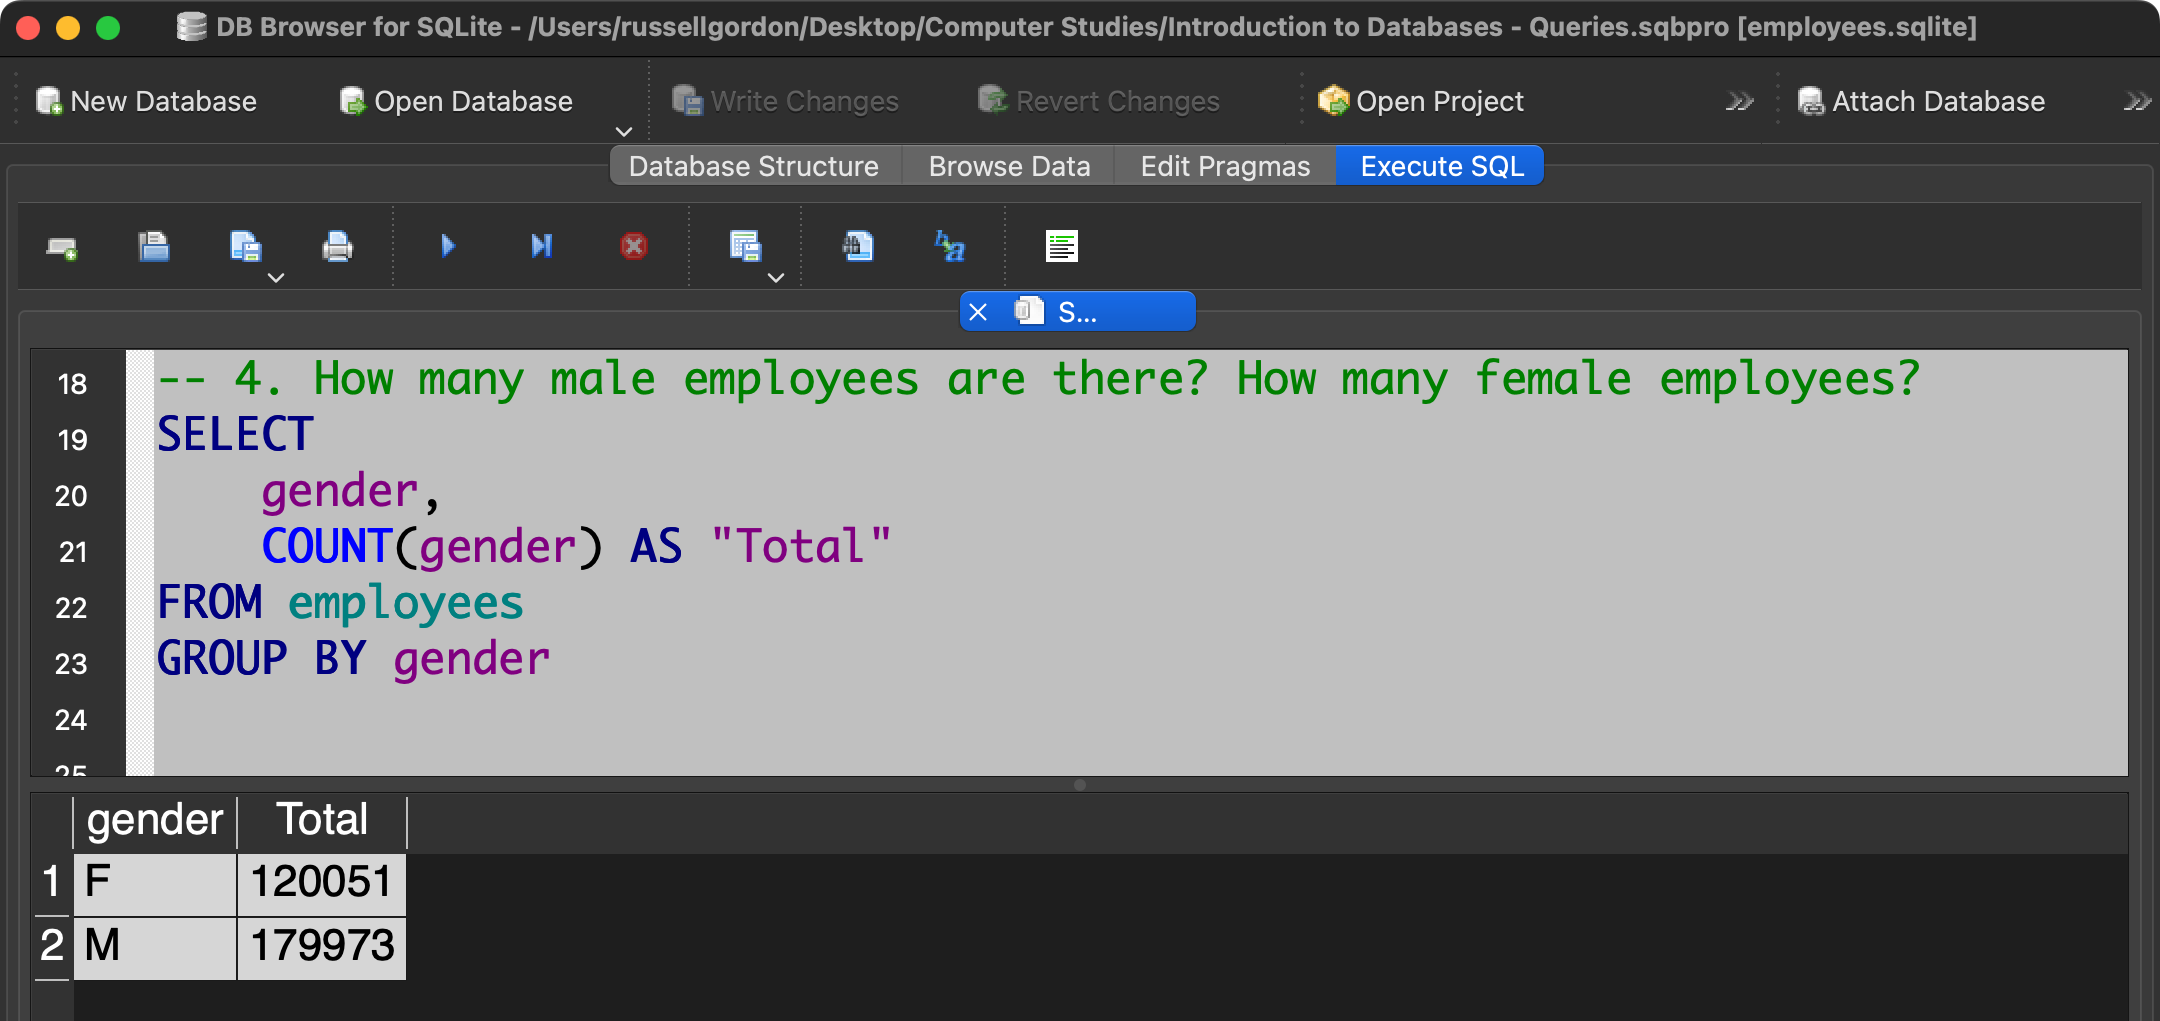2160x1021 pixels.
Task: Open Find in editor binoculars icon
Action: [x=858, y=246]
